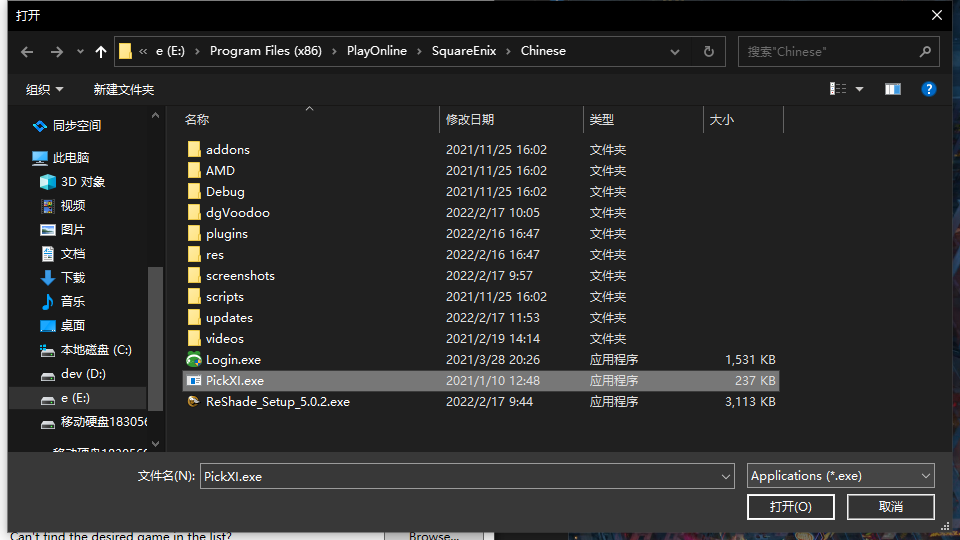Select the Login.exe application icon
960x540 pixels.
[x=194, y=360]
